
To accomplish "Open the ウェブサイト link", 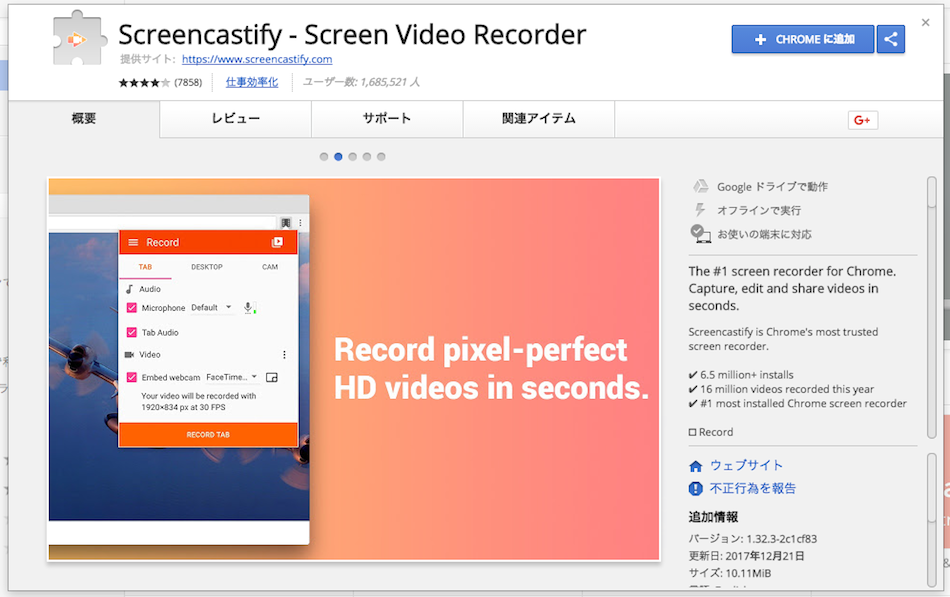I will point(746,465).
